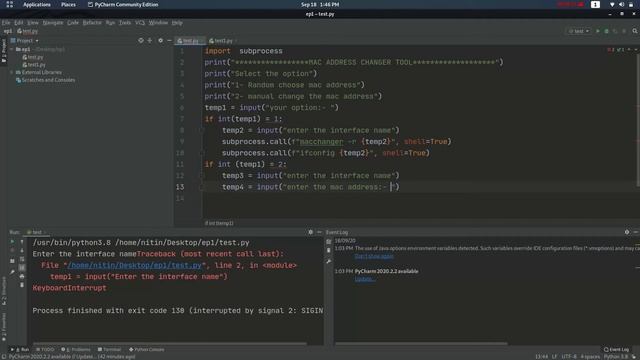Viewport: 640px width, 360px height.
Task: Open the GNOME Places menu
Action: click(68, 4)
